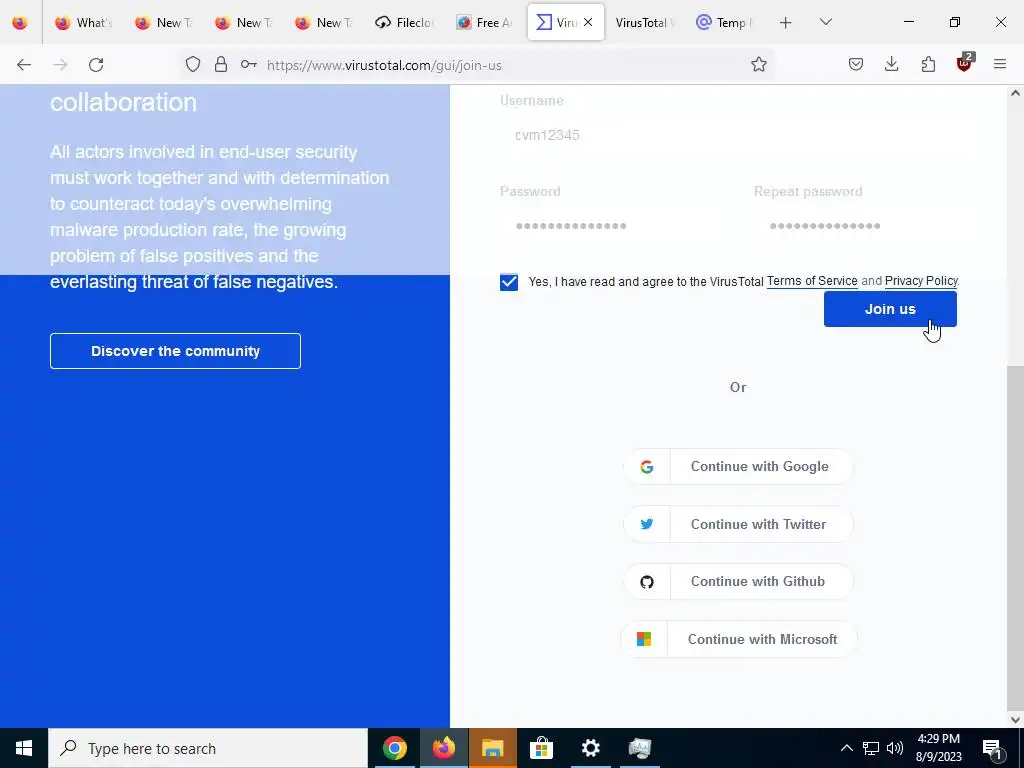This screenshot has width=1024, height=768.
Task: Click the volume speaker tray icon
Action: [895, 748]
